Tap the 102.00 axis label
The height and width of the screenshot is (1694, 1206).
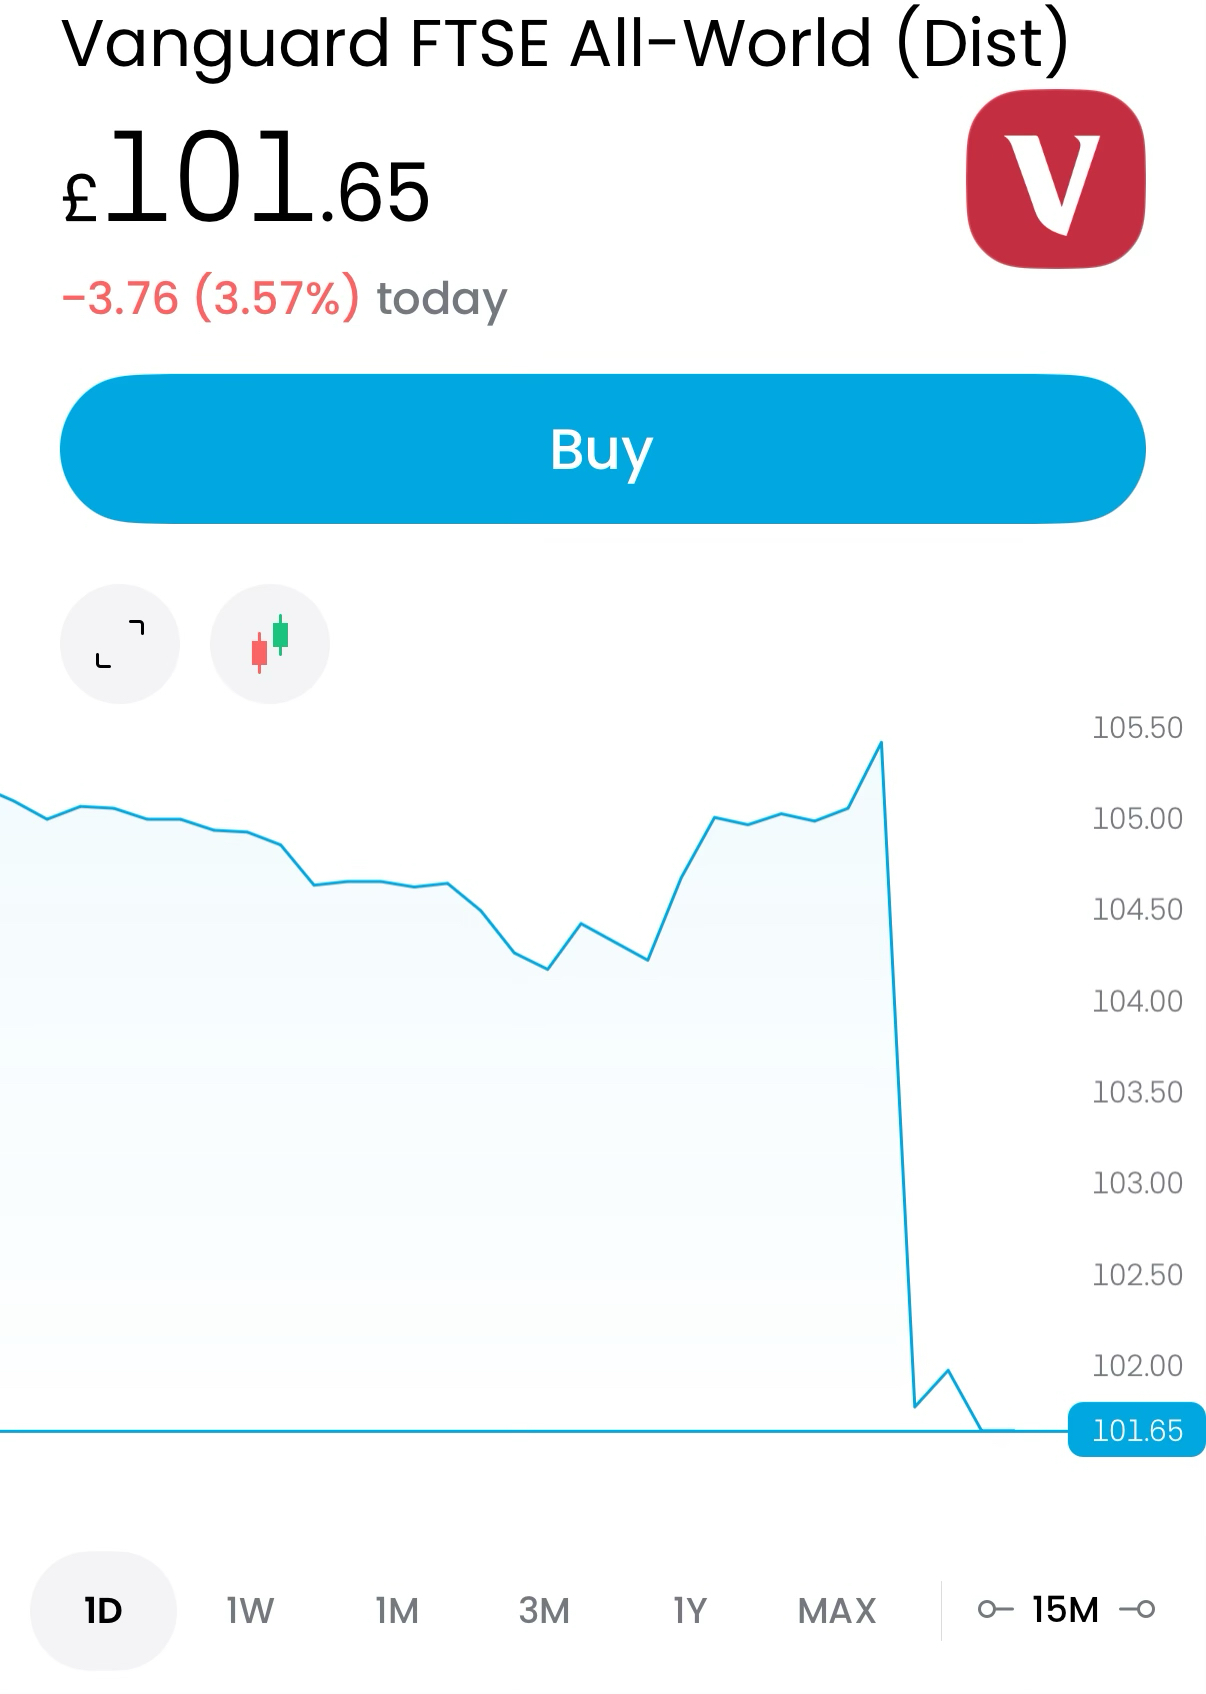tap(1137, 1365)
